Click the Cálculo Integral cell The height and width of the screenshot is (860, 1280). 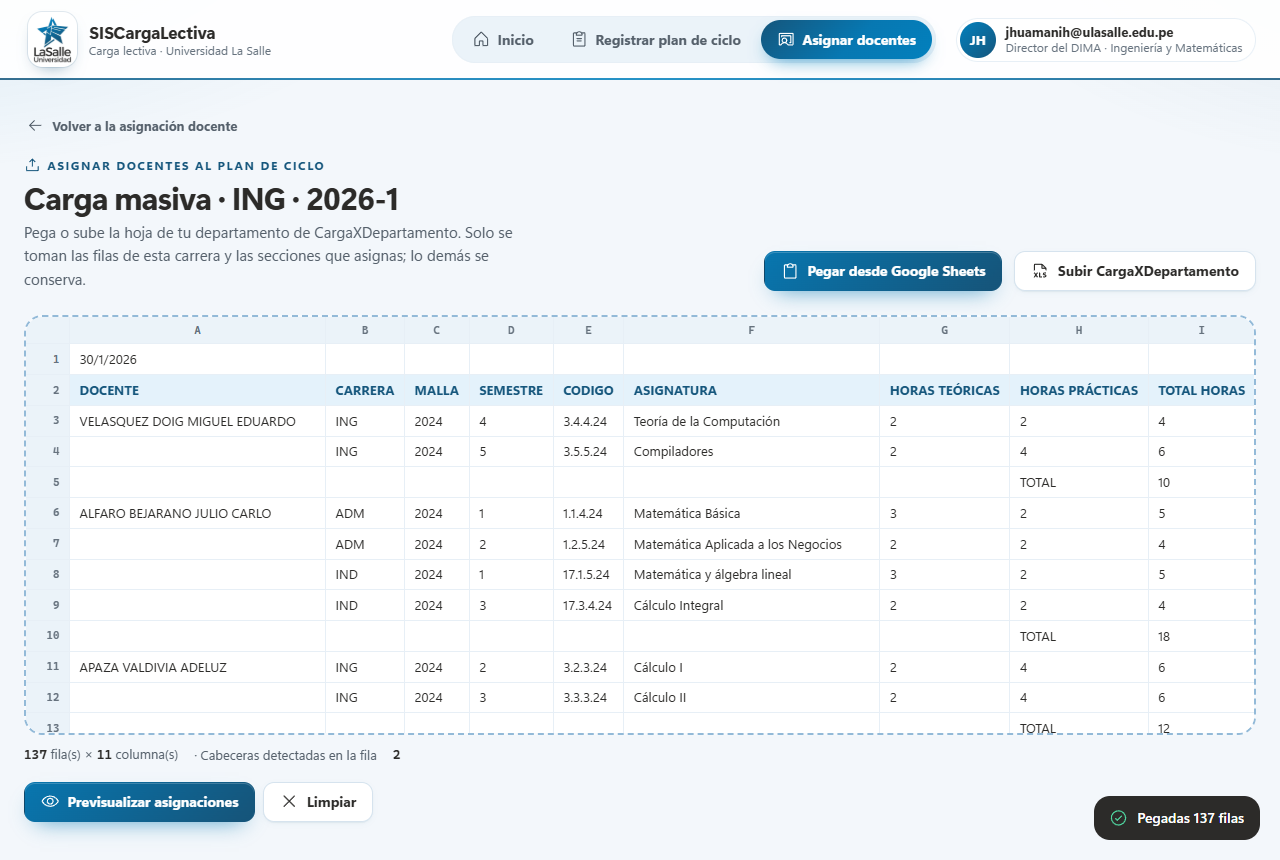(x=751, y=605)
